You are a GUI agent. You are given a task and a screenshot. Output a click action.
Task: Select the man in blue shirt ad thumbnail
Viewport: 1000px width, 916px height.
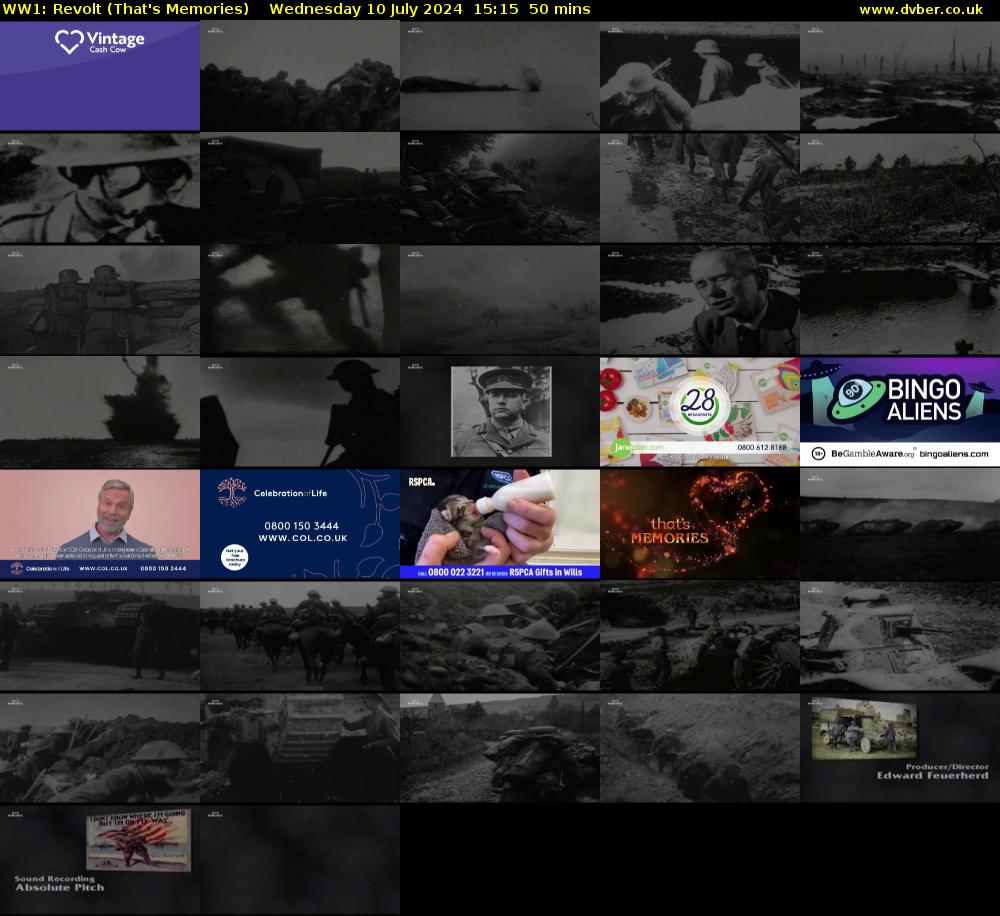[x=100, y=524]
